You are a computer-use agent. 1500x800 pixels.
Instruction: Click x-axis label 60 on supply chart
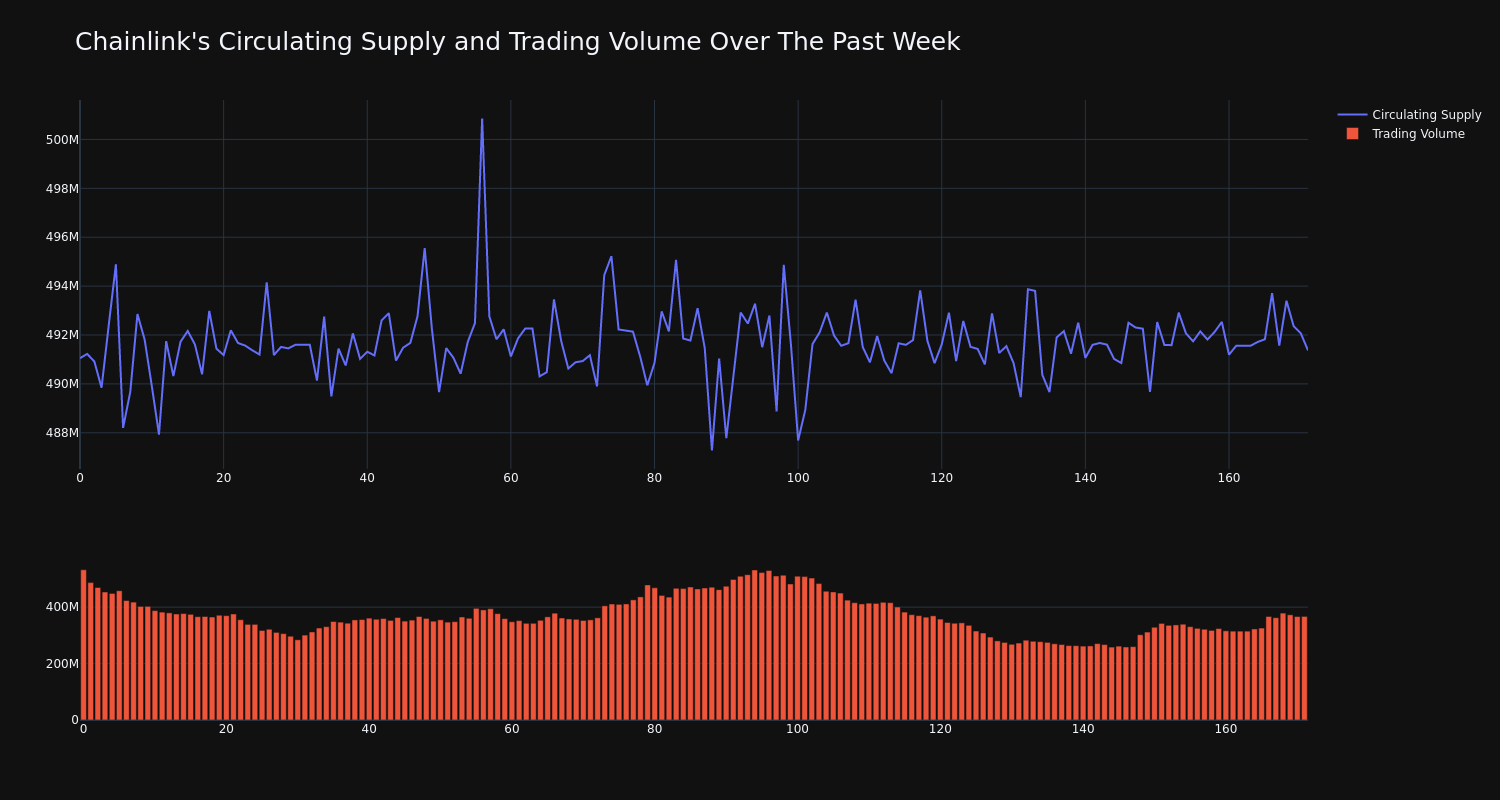click(x=511, y=478)
